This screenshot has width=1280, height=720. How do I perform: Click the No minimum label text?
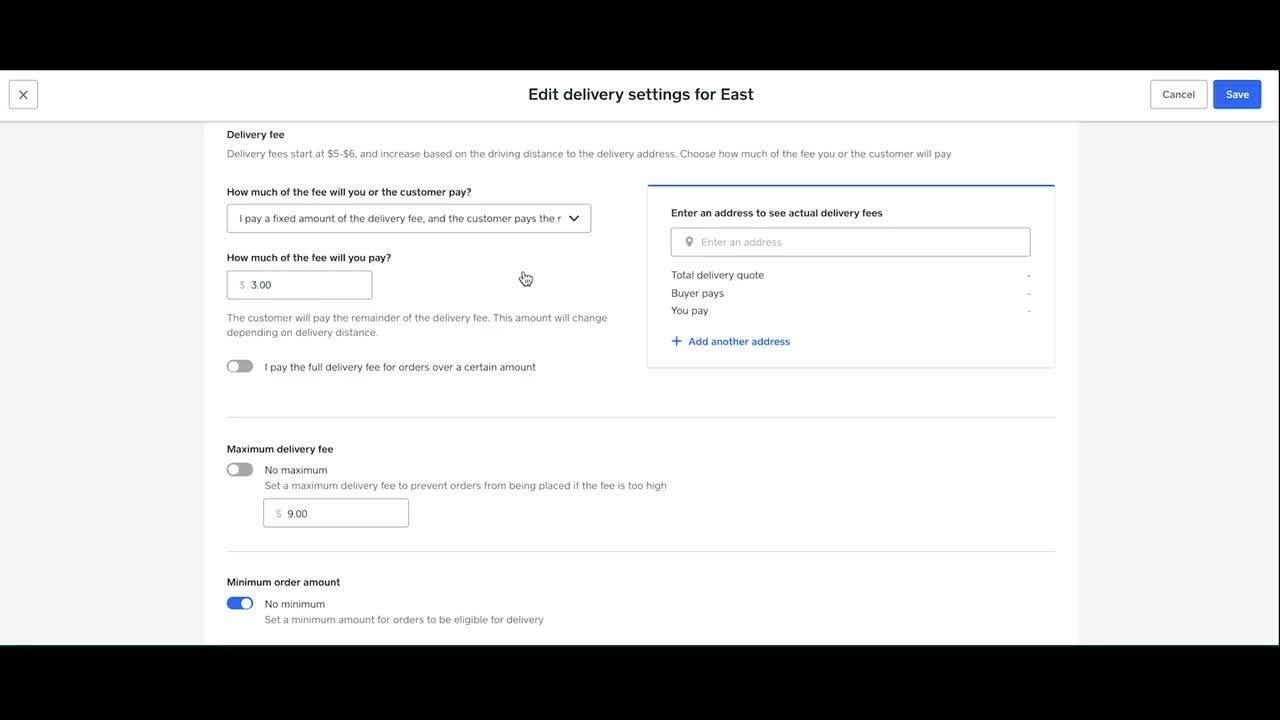tap(295, 604)
